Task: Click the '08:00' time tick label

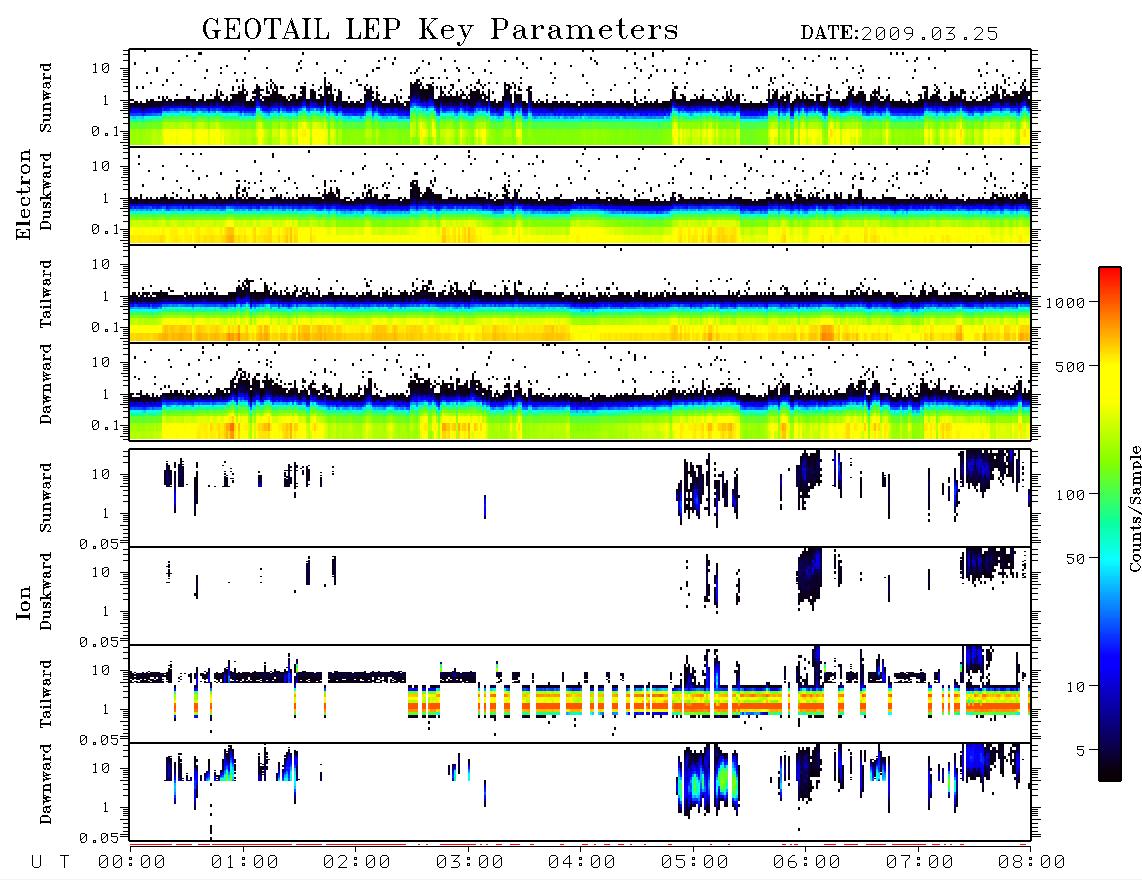Action: [1032, 862]
